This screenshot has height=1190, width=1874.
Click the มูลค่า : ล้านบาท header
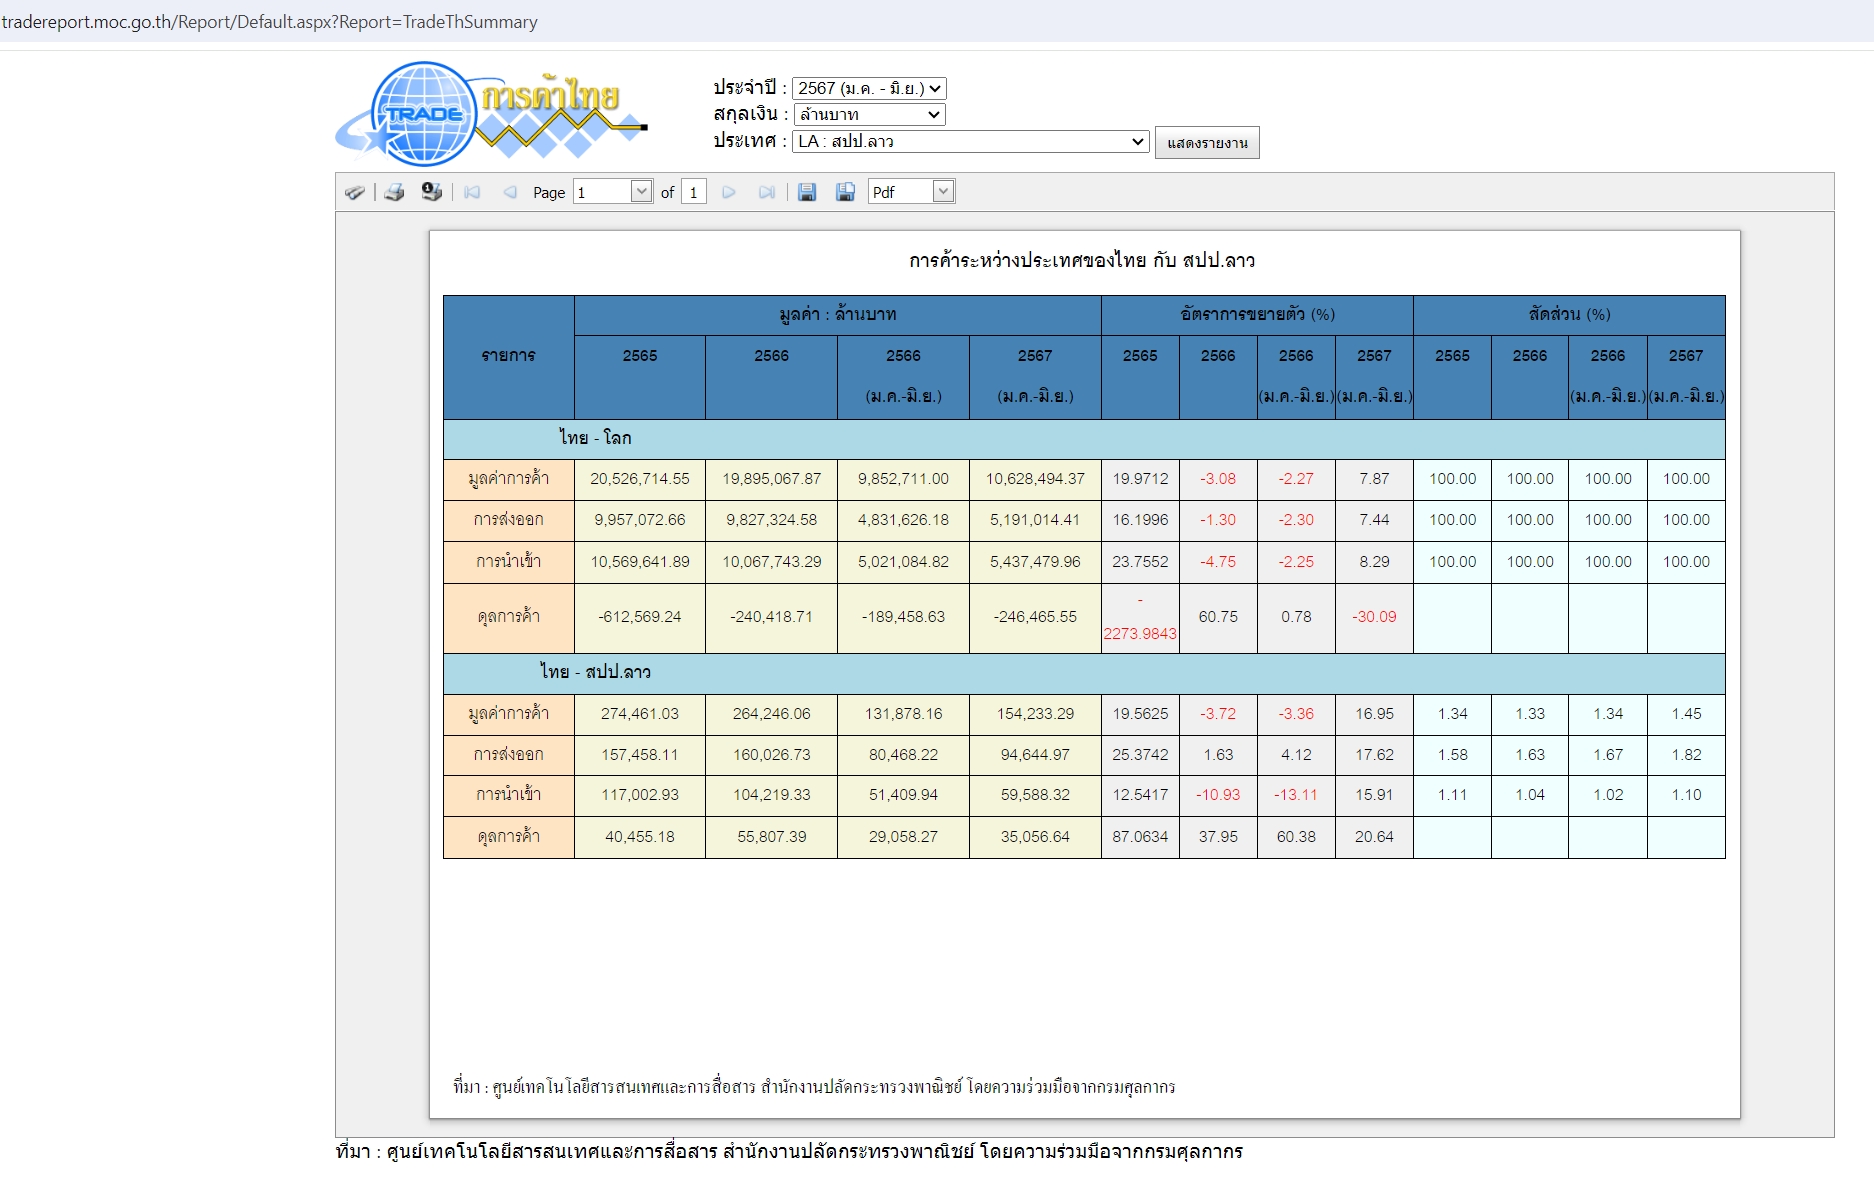(x=838, y=315)
